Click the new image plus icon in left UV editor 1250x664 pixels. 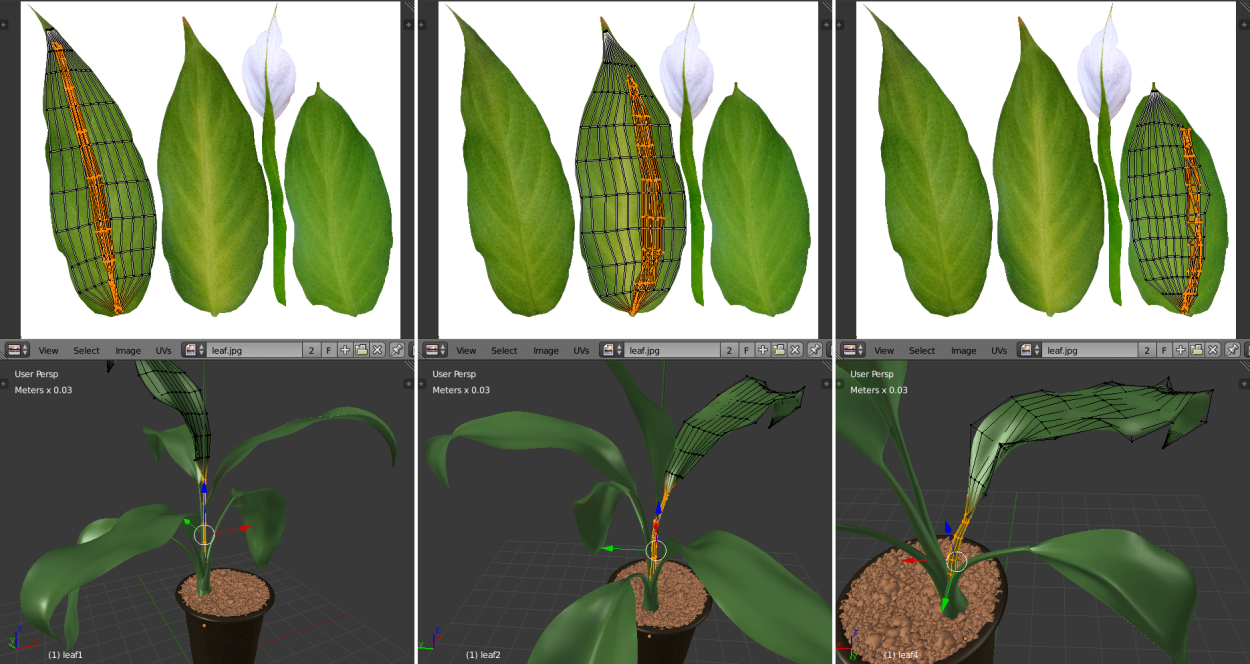tap(345, 350)
